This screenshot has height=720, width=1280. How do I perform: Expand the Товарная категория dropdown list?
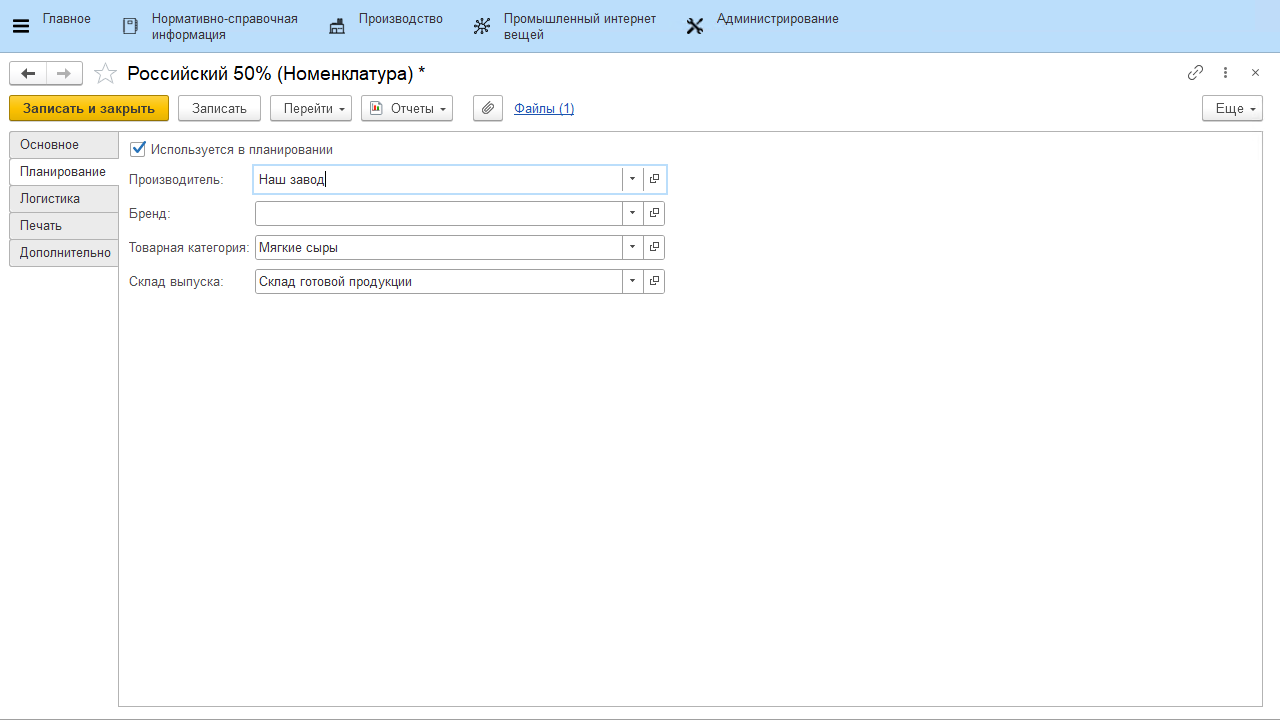[x=632, y=248]
